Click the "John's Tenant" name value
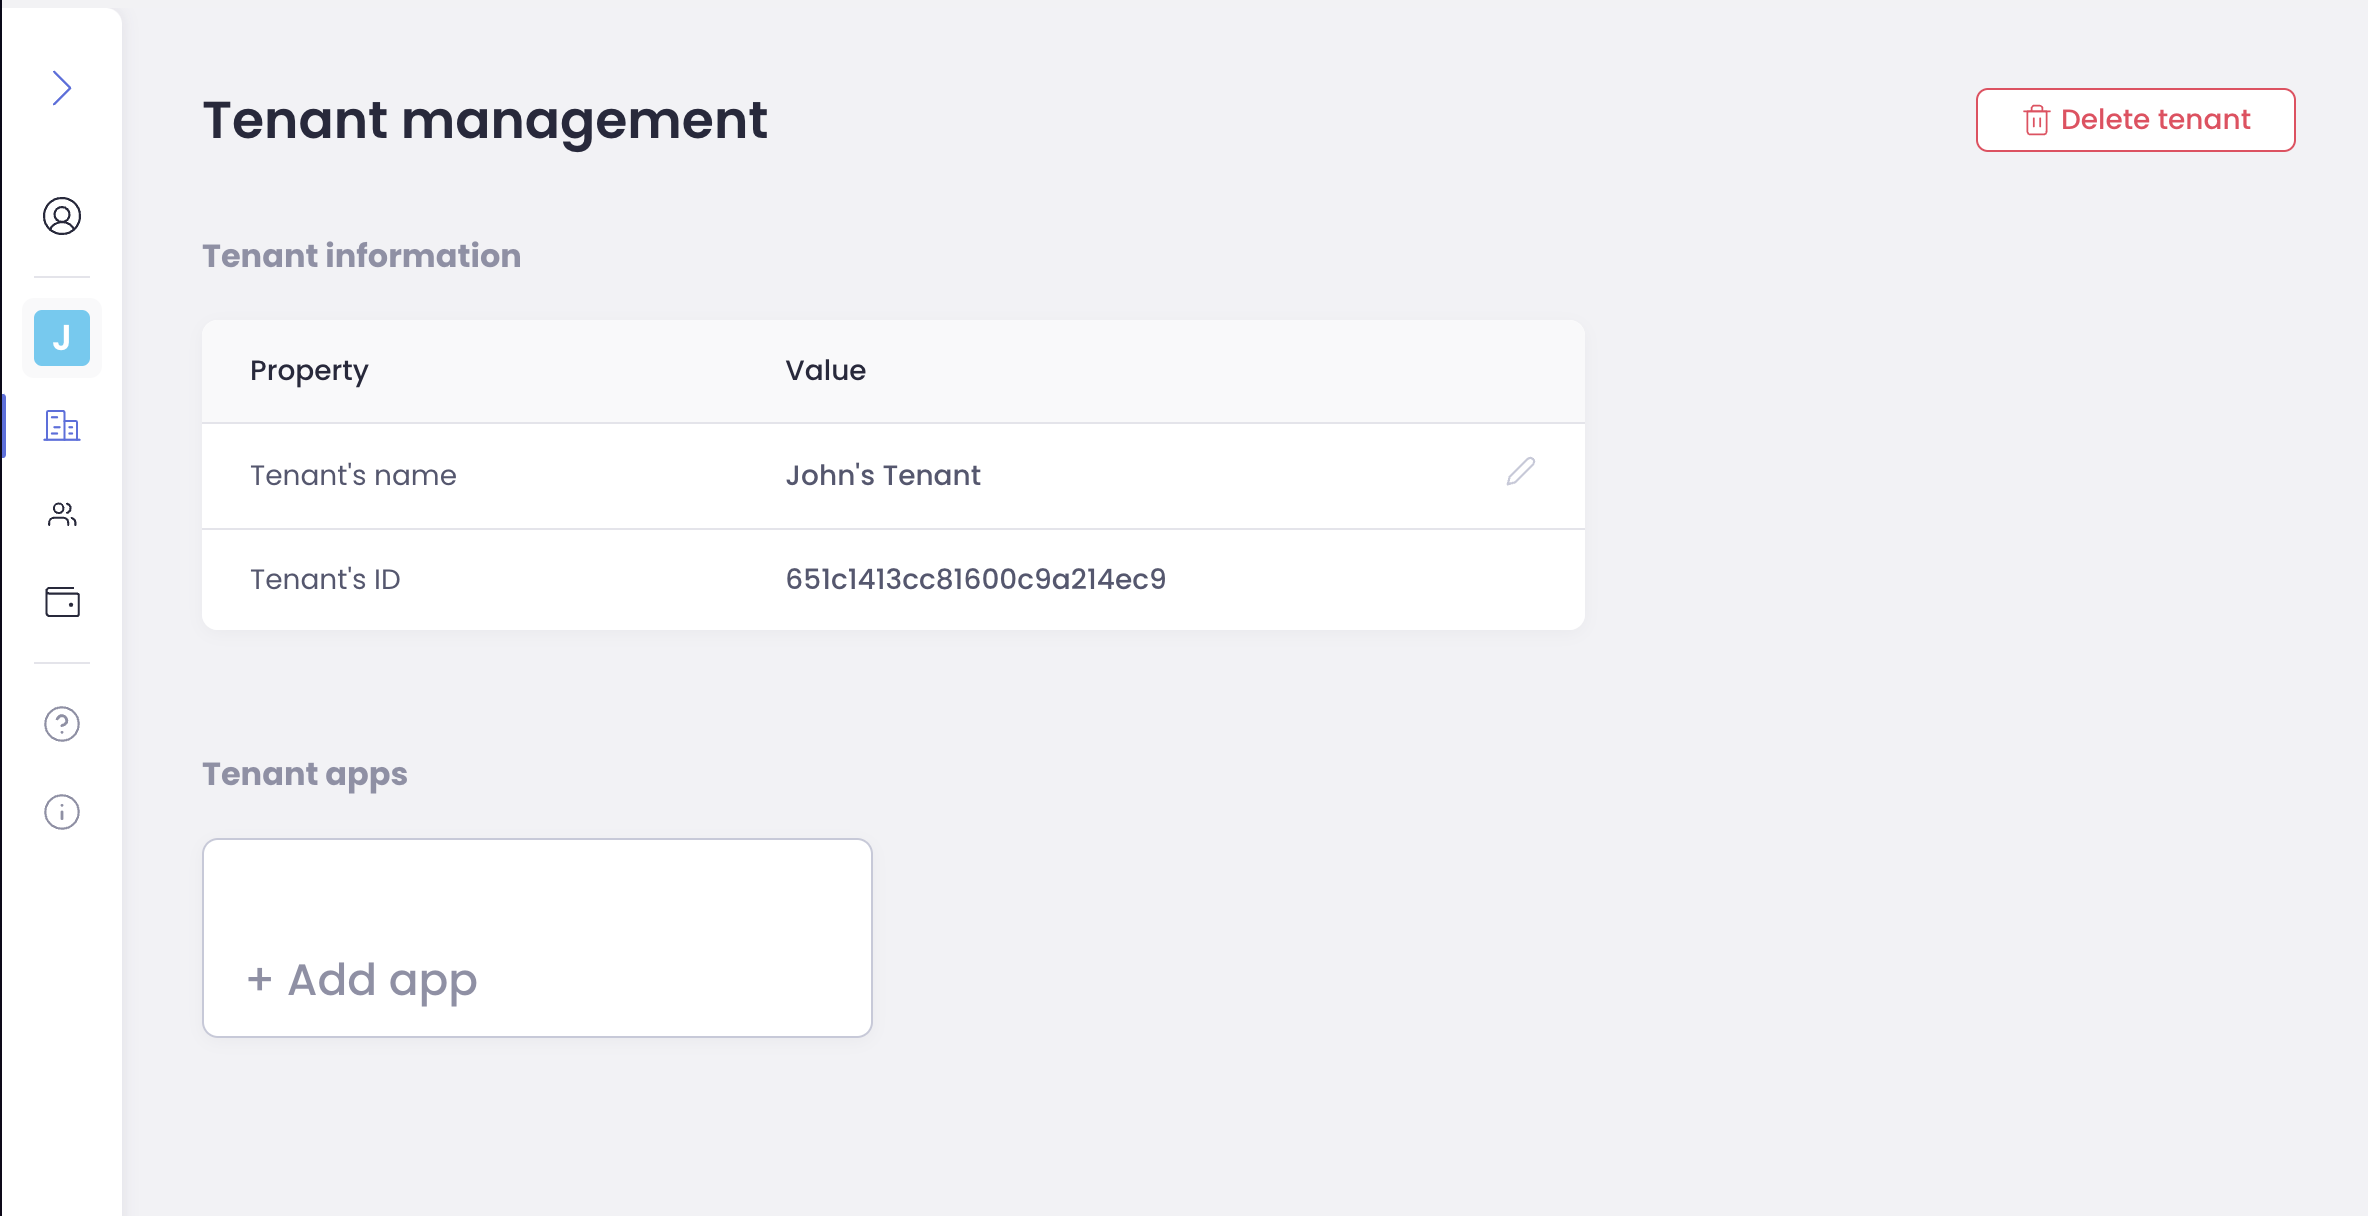Image resolution: width=2368 pixels, height=1216 pixels. click(882, 475)
